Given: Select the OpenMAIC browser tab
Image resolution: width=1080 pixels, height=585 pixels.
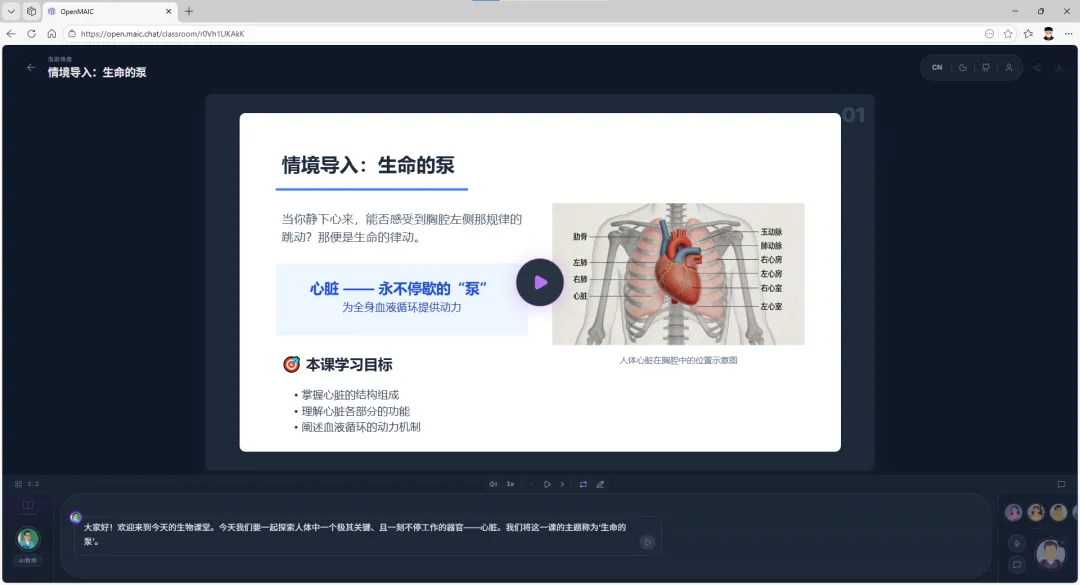Looking at the screenshot, I should (110, 12).
